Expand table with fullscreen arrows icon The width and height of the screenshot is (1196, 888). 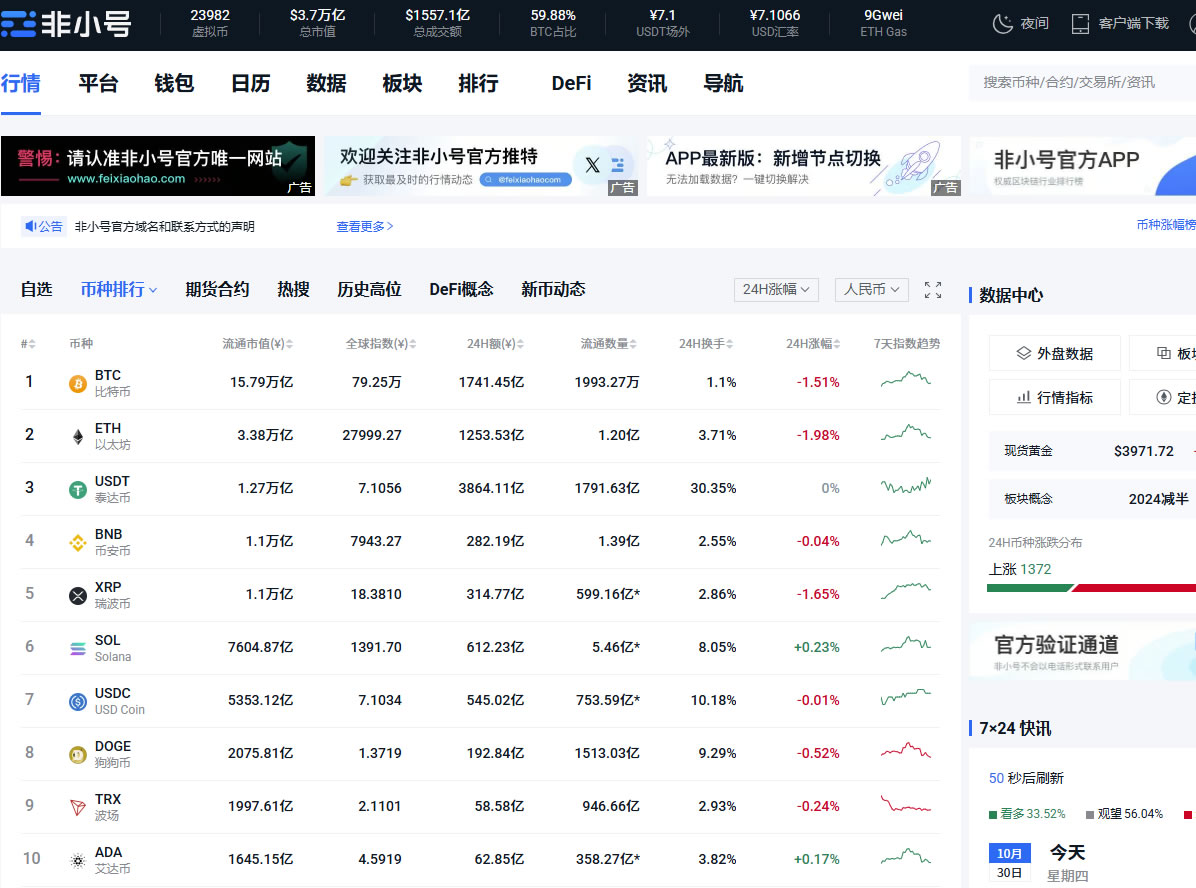point(932,289)
